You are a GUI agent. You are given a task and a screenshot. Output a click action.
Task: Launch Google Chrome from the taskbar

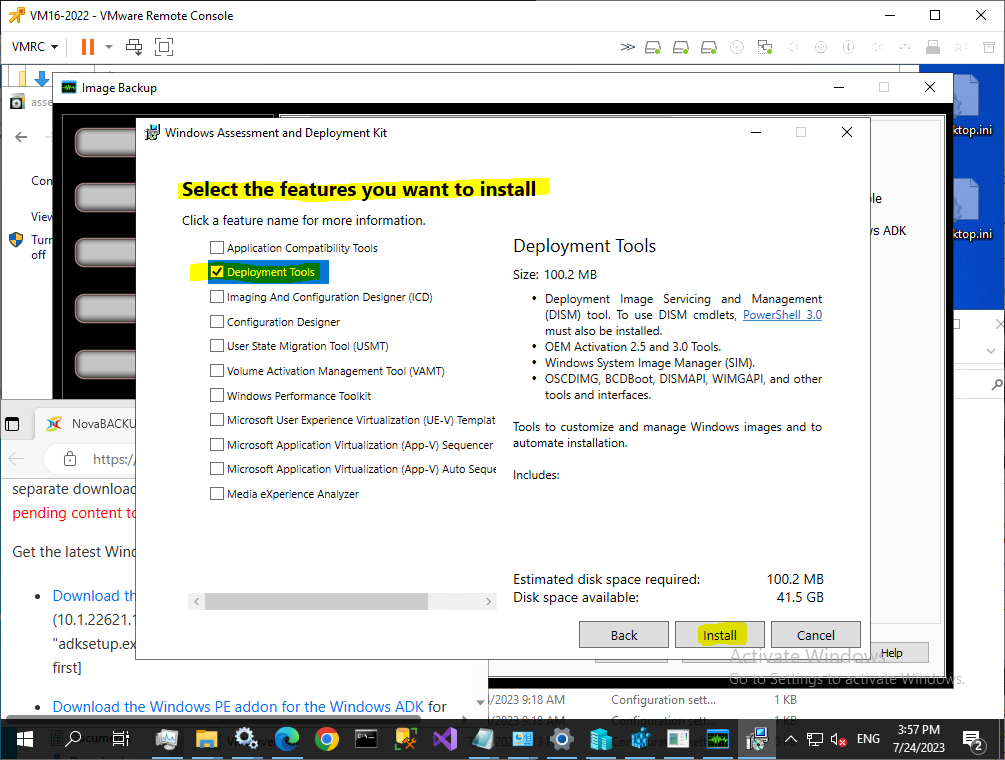[326, 739]
